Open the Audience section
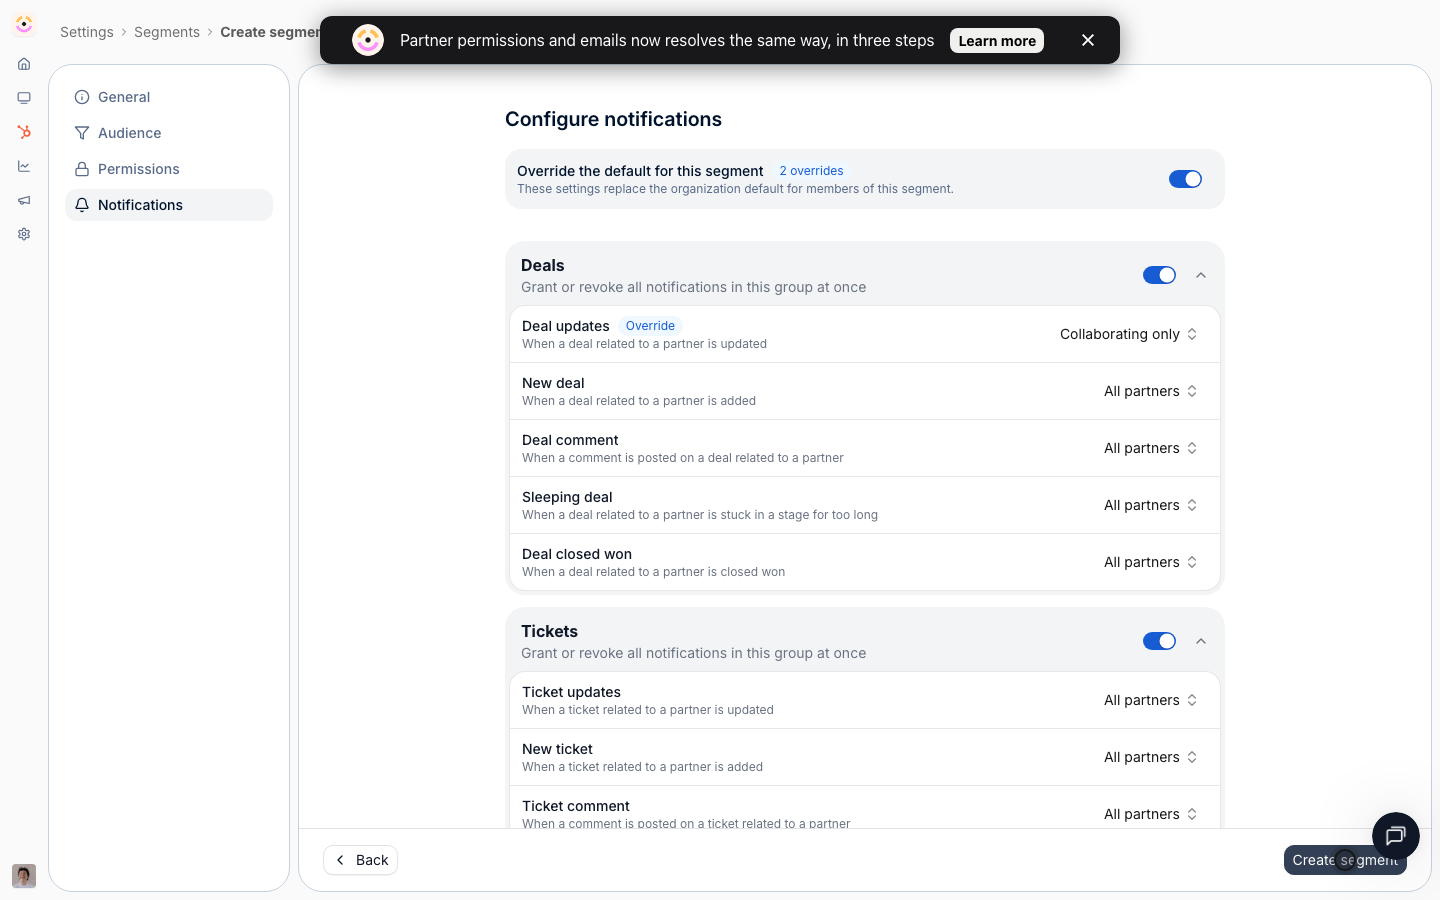The image size is (1440, 900). (x=169, y=133)
